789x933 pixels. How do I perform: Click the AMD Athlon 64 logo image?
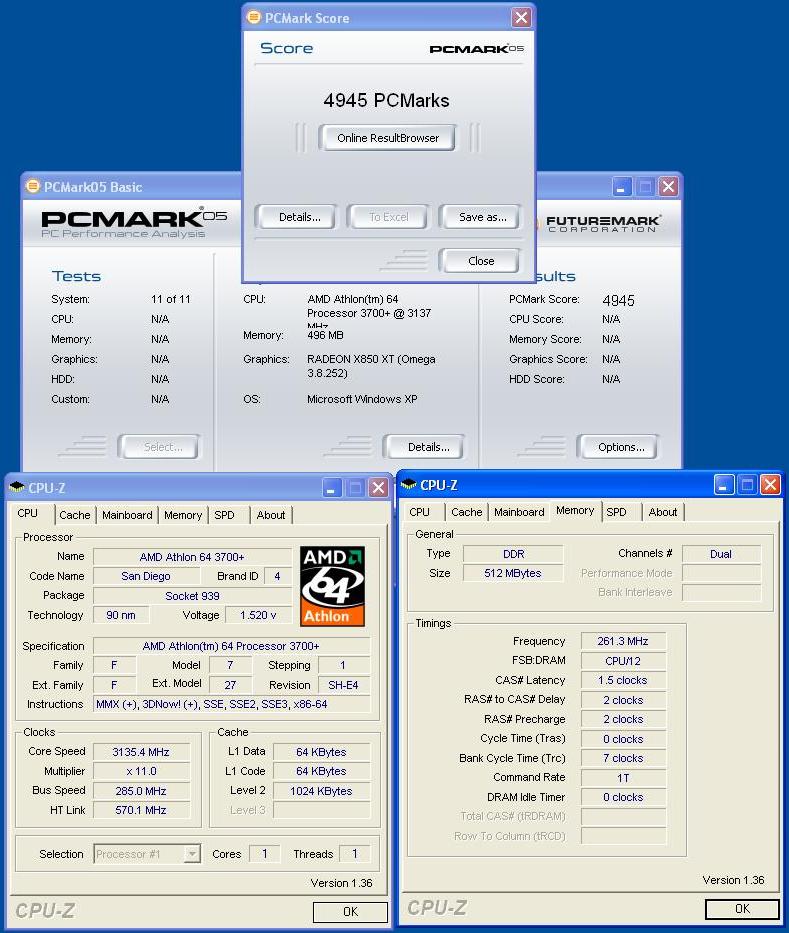332,586
